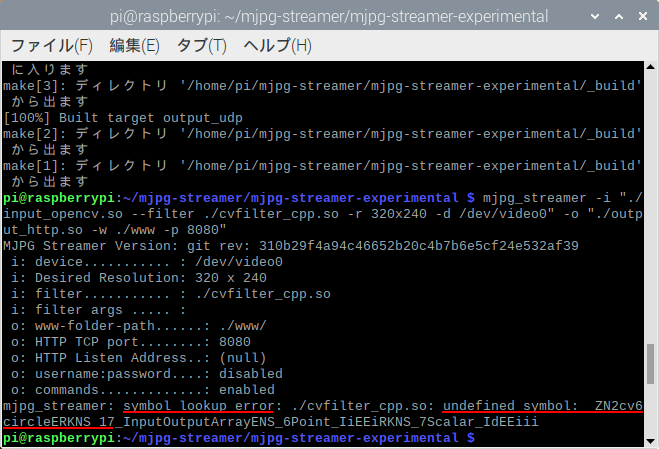Click the 'make[3]:' directory line
Viewport: 659px width, 449px height.
[x=323, y=86]
